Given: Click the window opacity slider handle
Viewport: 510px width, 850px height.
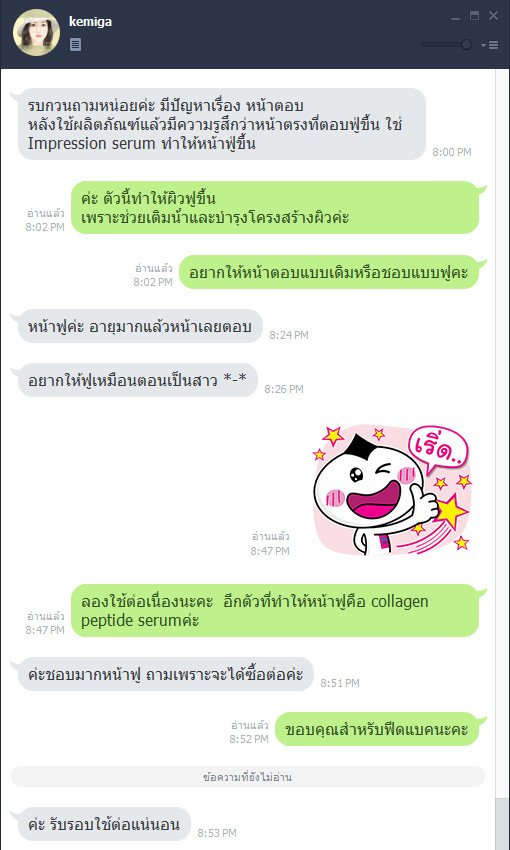Looking at the screenshot, I should (x=466, y=45).
